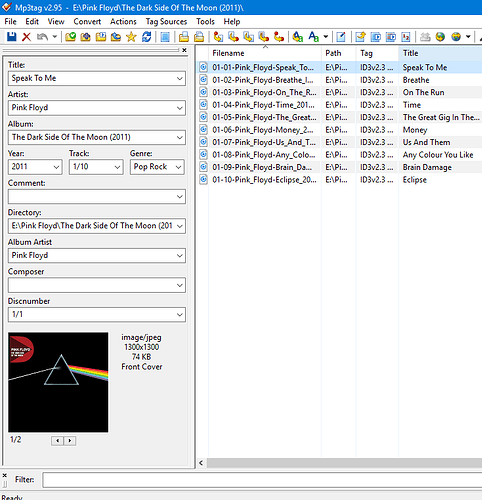Sort by the Title column header
This screenshot has height=500, width=482.
click(x=440, y=53)
